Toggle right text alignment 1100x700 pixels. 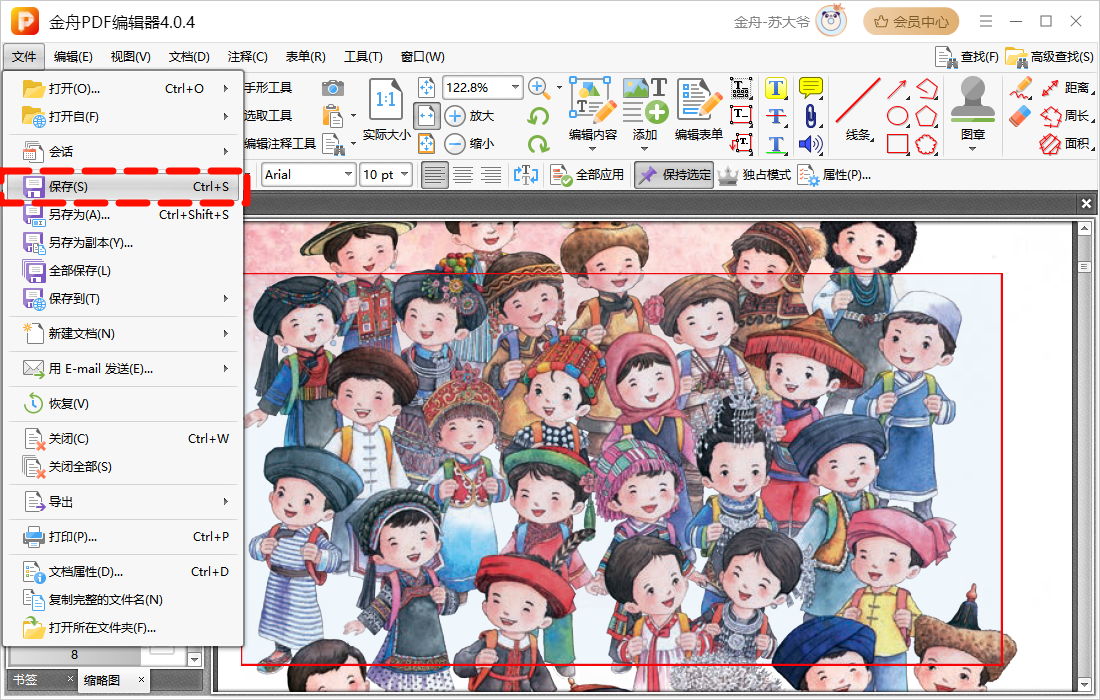pyautogui.click(x=490, y=175)
